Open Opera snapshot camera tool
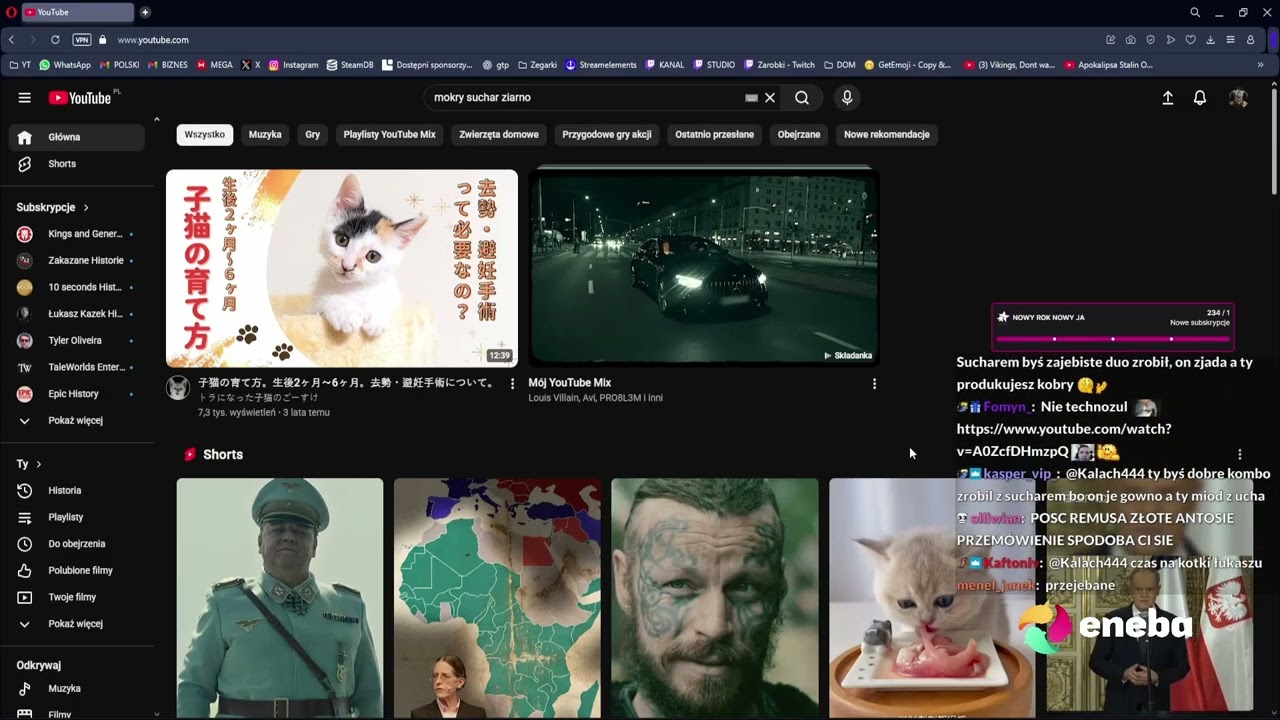 point(1130,40)
